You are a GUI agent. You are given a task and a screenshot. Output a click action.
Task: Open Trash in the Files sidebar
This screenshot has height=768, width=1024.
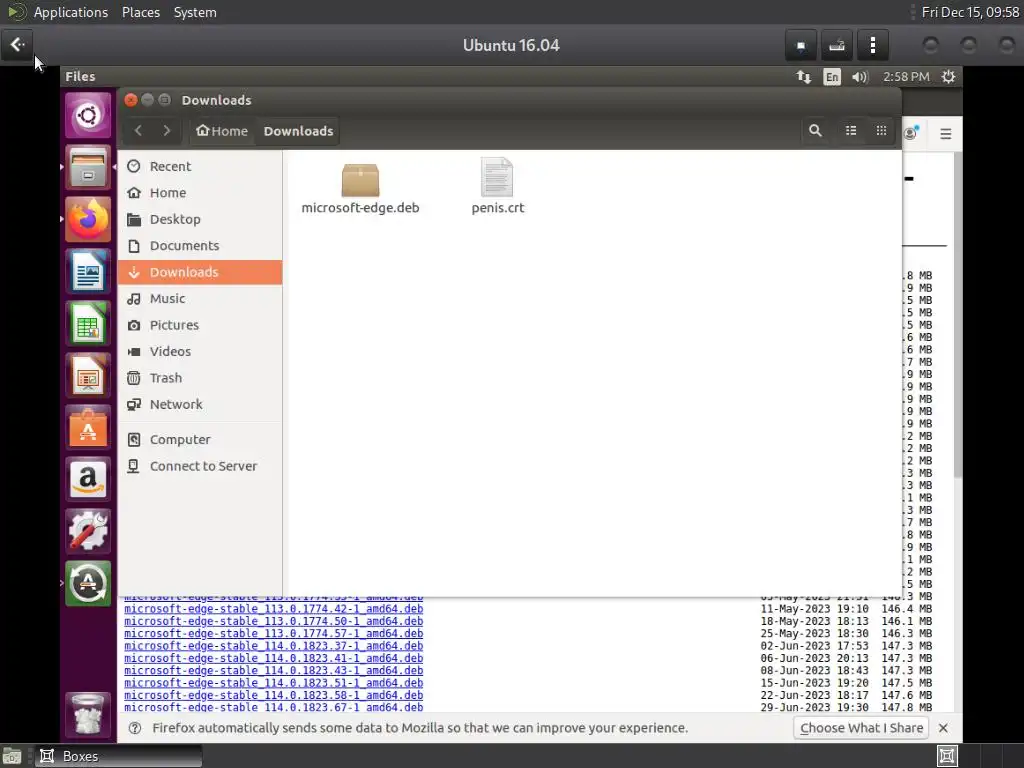click(x=200, y=378)
